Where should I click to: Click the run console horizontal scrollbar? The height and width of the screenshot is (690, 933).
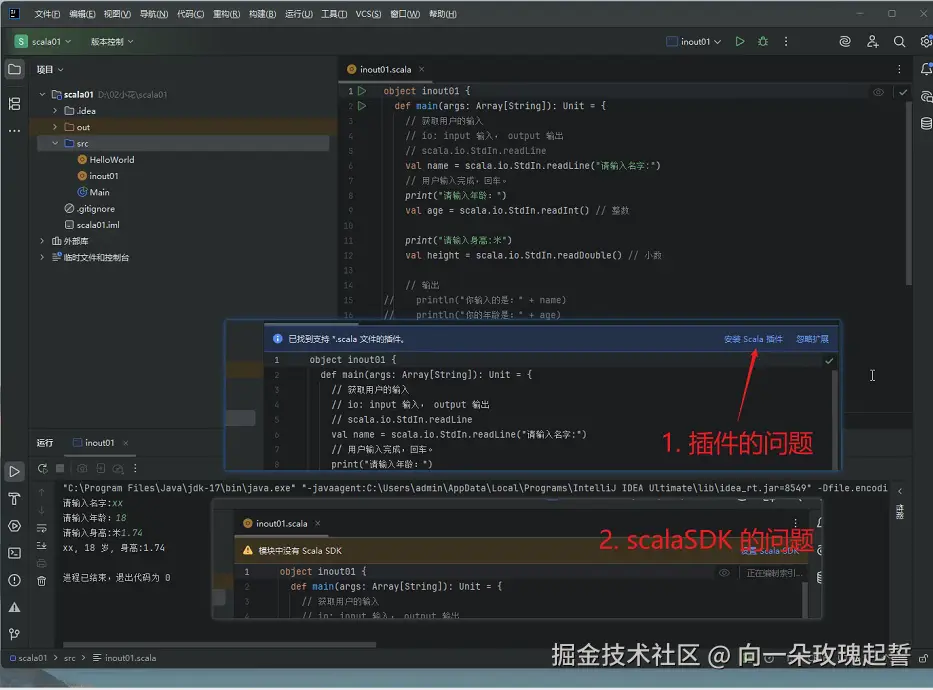pos(220,644)
